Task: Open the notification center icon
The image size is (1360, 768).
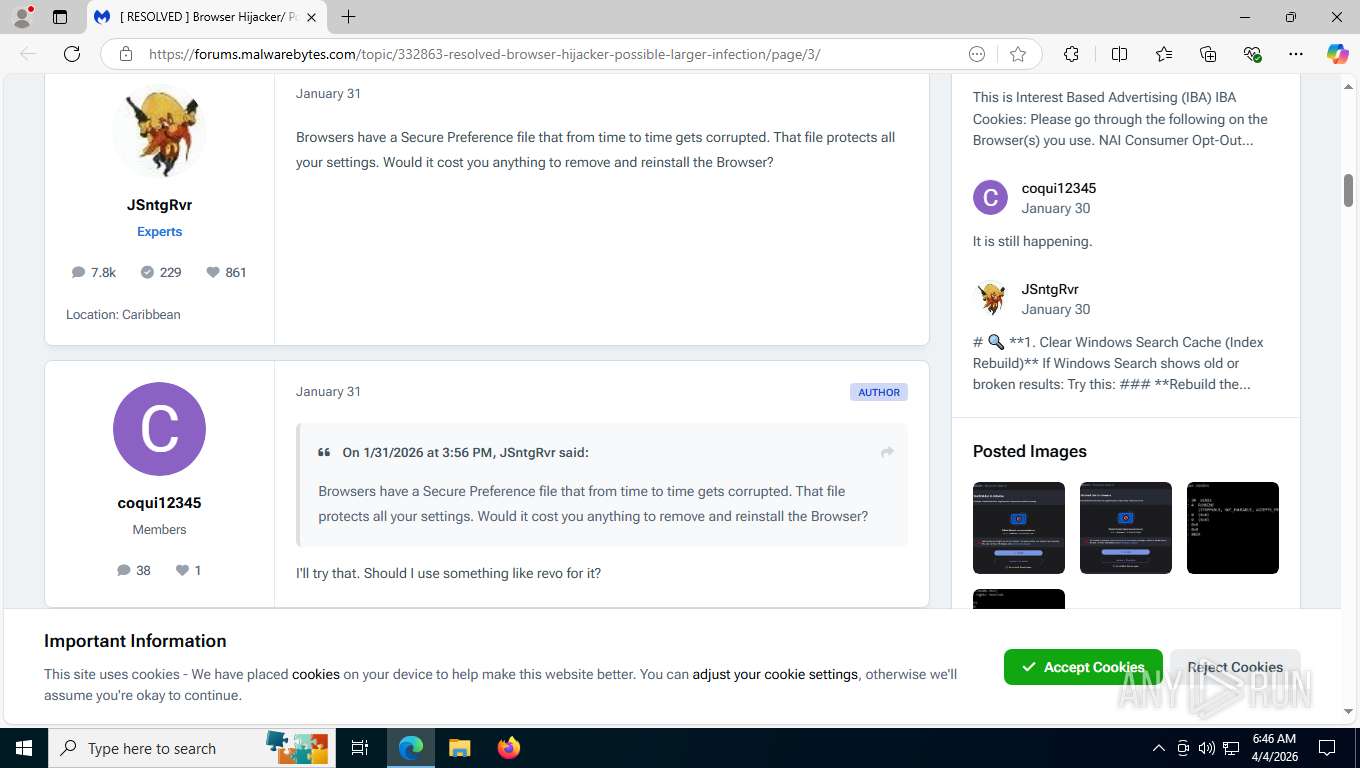Action: 1326,748
